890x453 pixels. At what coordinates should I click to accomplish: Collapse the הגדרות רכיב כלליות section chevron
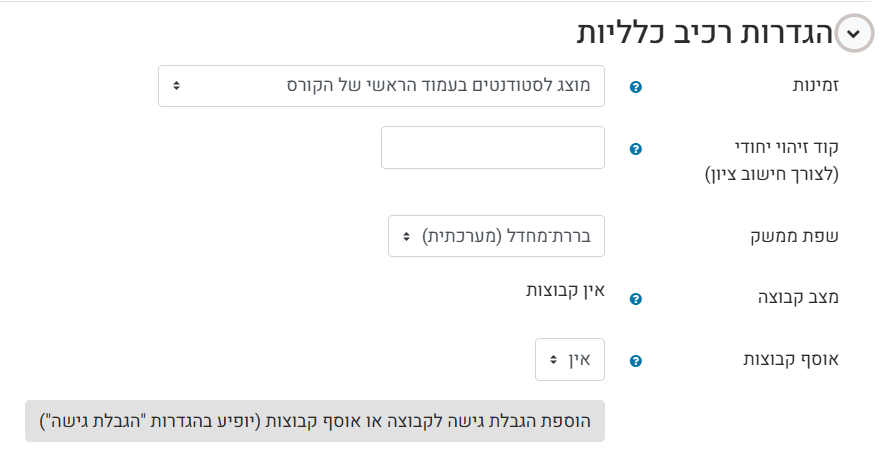[x=852, y=33]
